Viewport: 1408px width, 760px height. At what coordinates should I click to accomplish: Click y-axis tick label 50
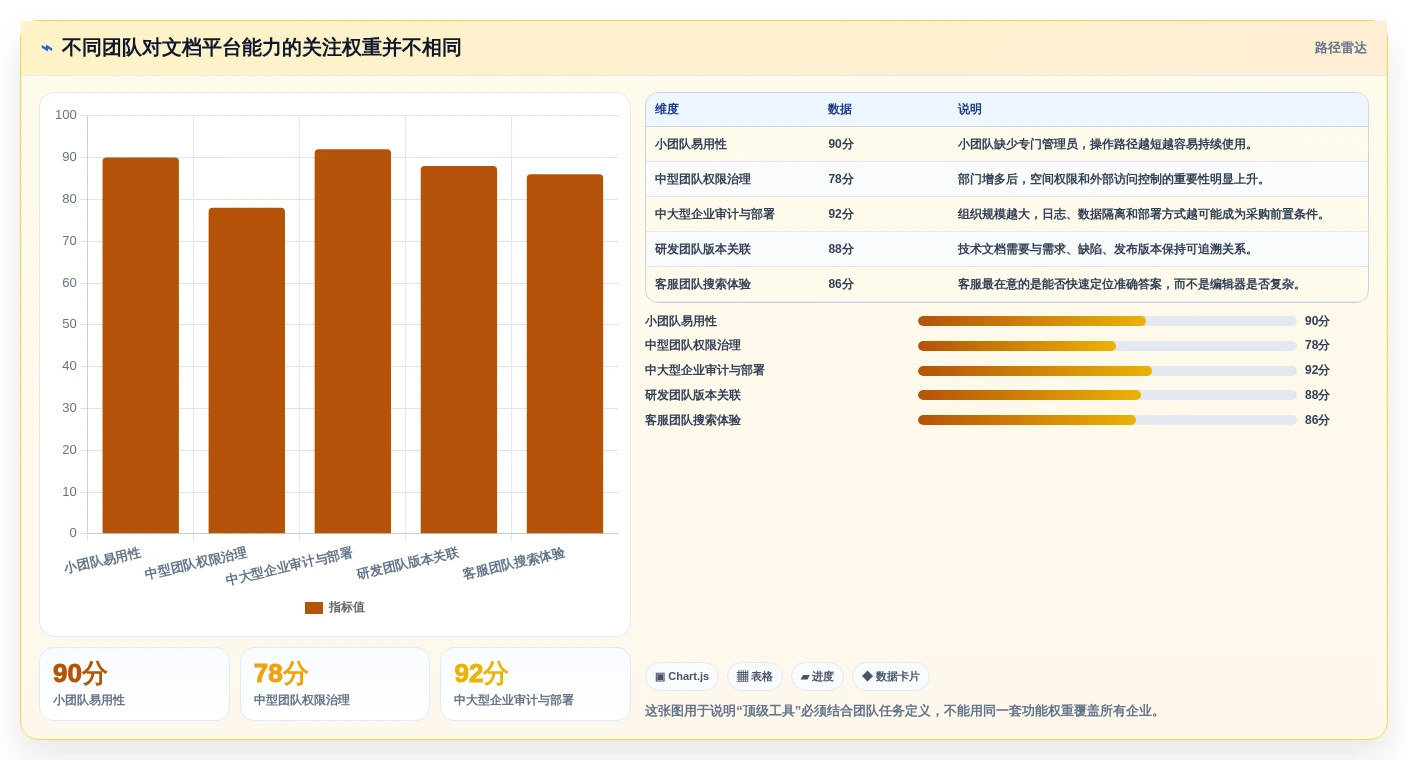pos(70,324)
